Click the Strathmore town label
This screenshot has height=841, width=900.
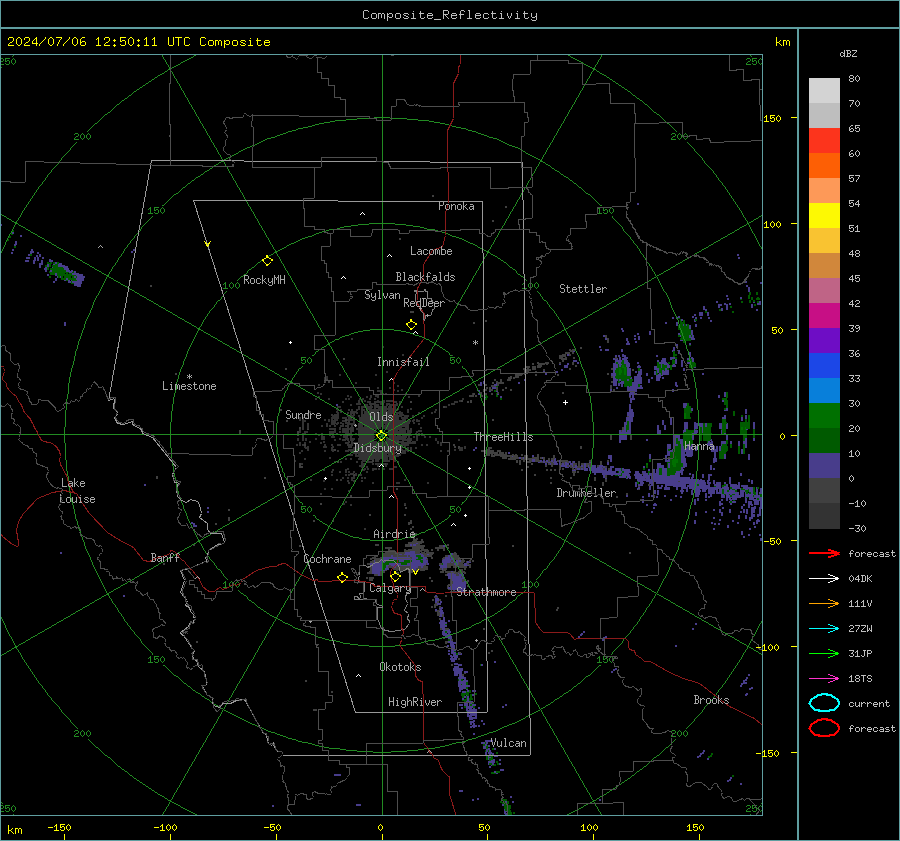click(x=486, y=592)
